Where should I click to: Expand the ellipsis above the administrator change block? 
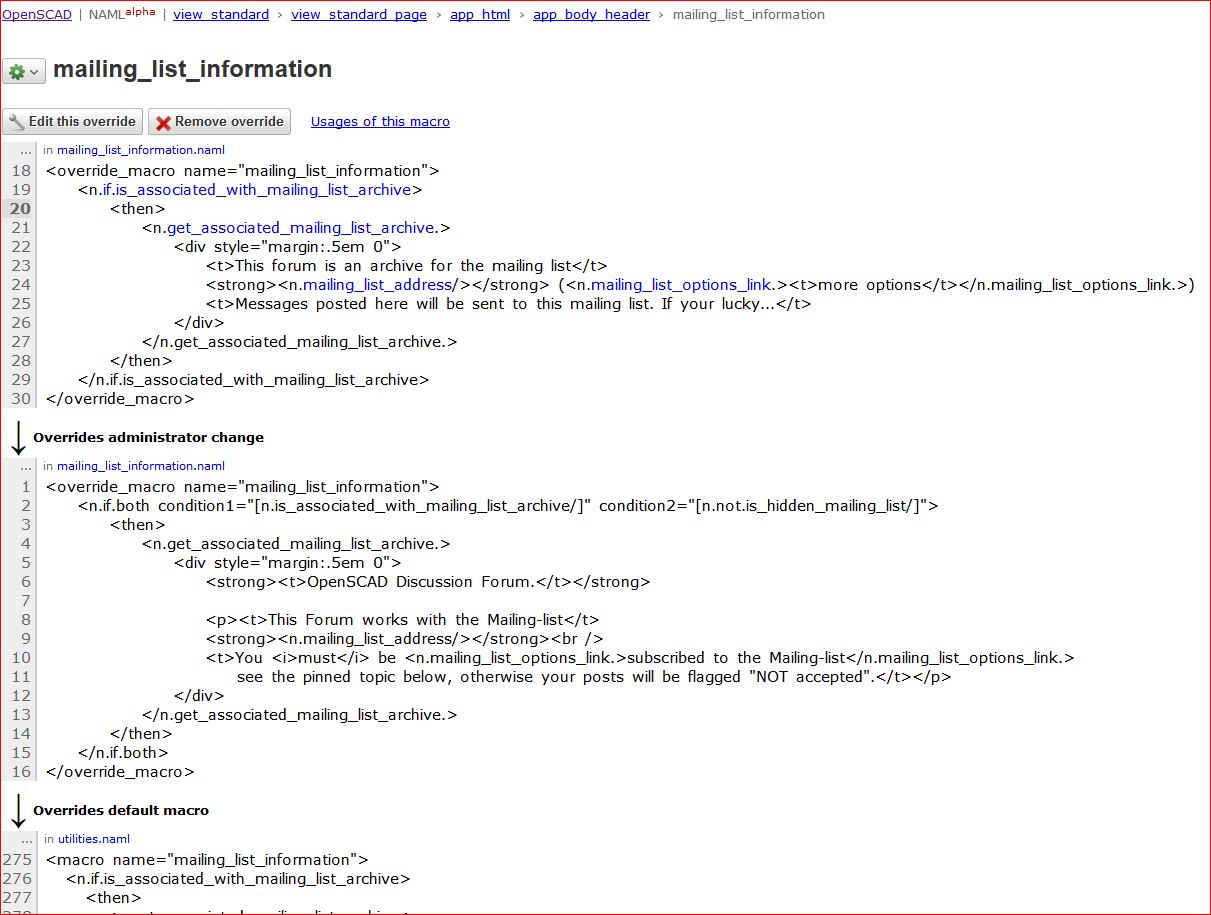[26, 467]
